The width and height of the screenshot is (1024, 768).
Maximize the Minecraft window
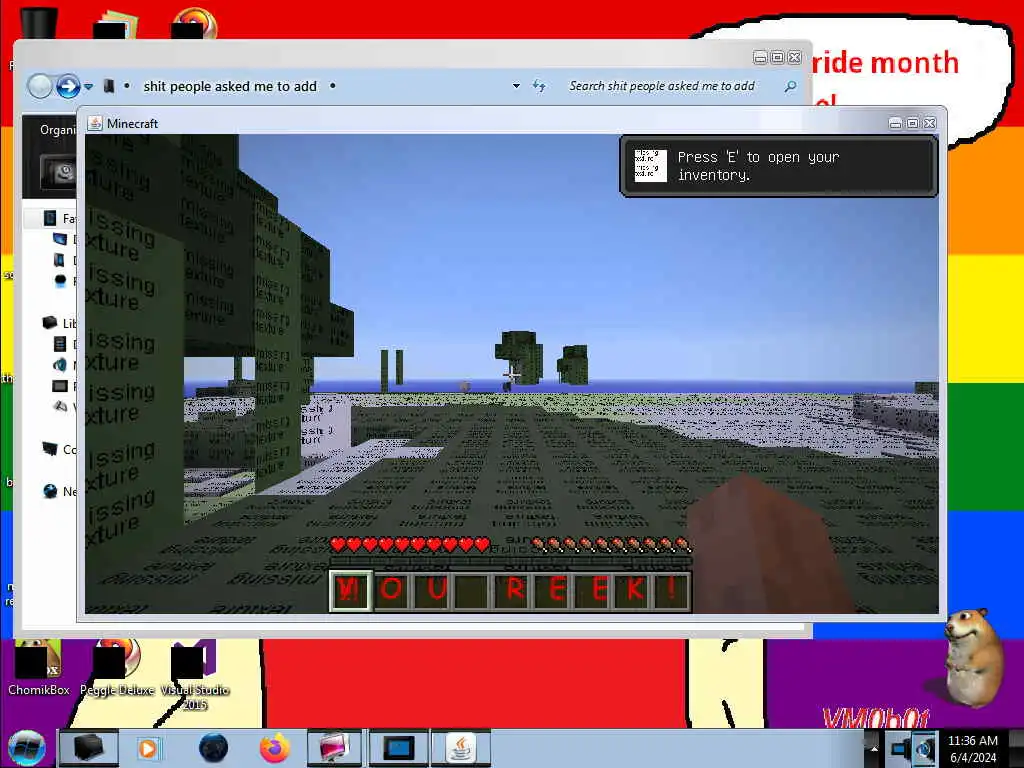click(912, 123)
